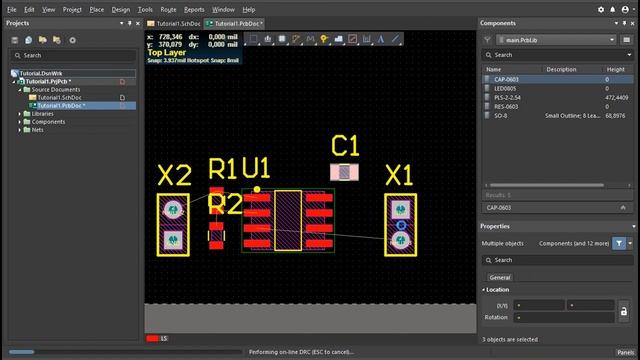Click the filter funnel icon in Components panel

[x=487, y=40]
